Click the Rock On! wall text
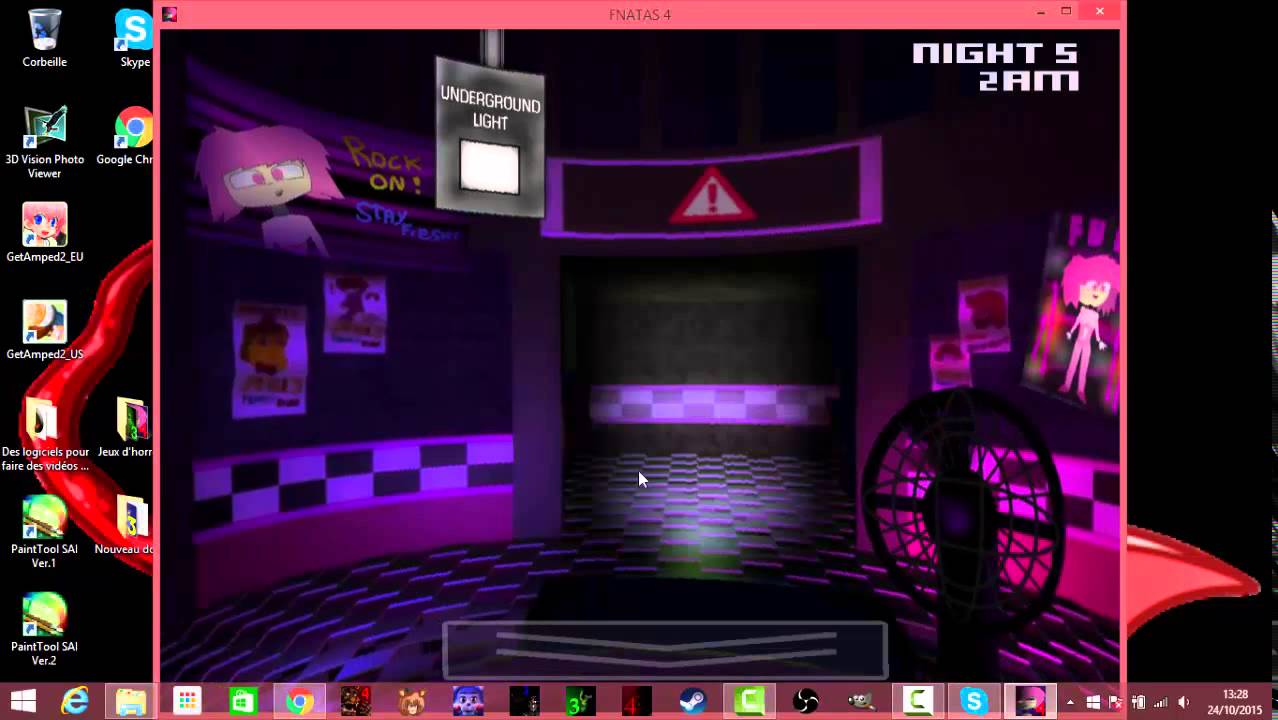The image size is (1278, 720). pos(383,165)
